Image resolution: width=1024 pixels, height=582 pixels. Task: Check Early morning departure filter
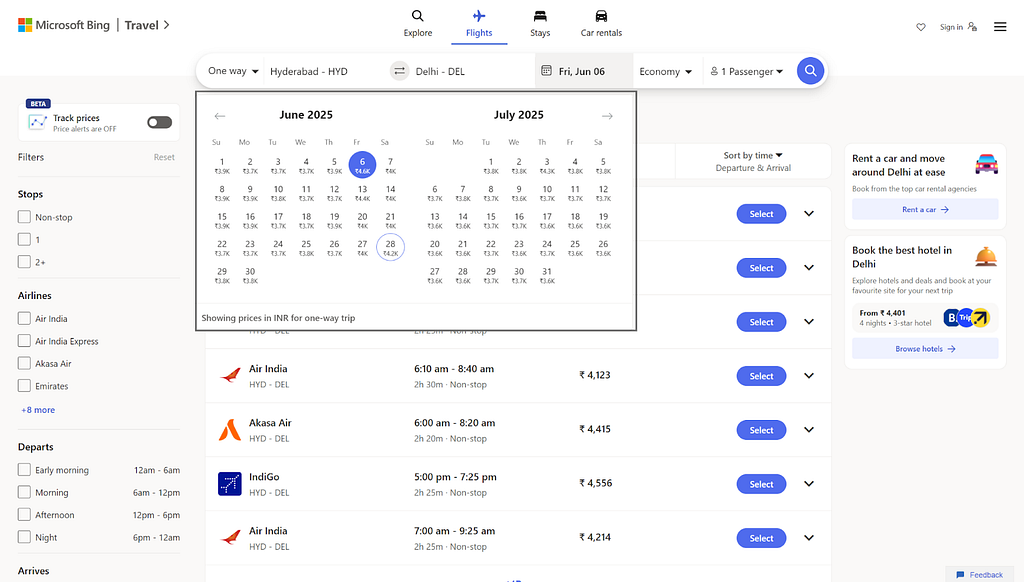click(24, 470)
